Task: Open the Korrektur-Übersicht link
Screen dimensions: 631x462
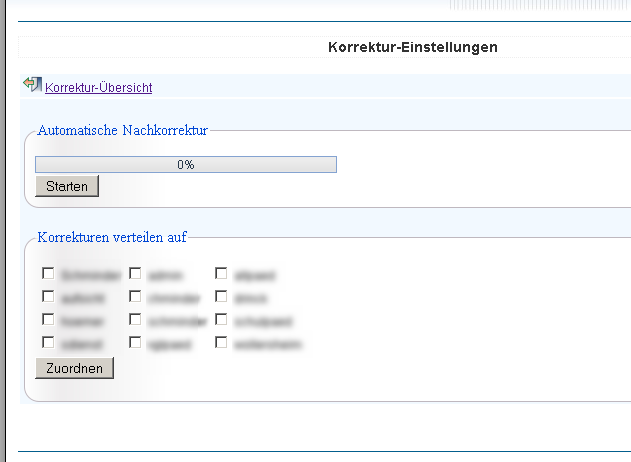Action: click(99, 87)
